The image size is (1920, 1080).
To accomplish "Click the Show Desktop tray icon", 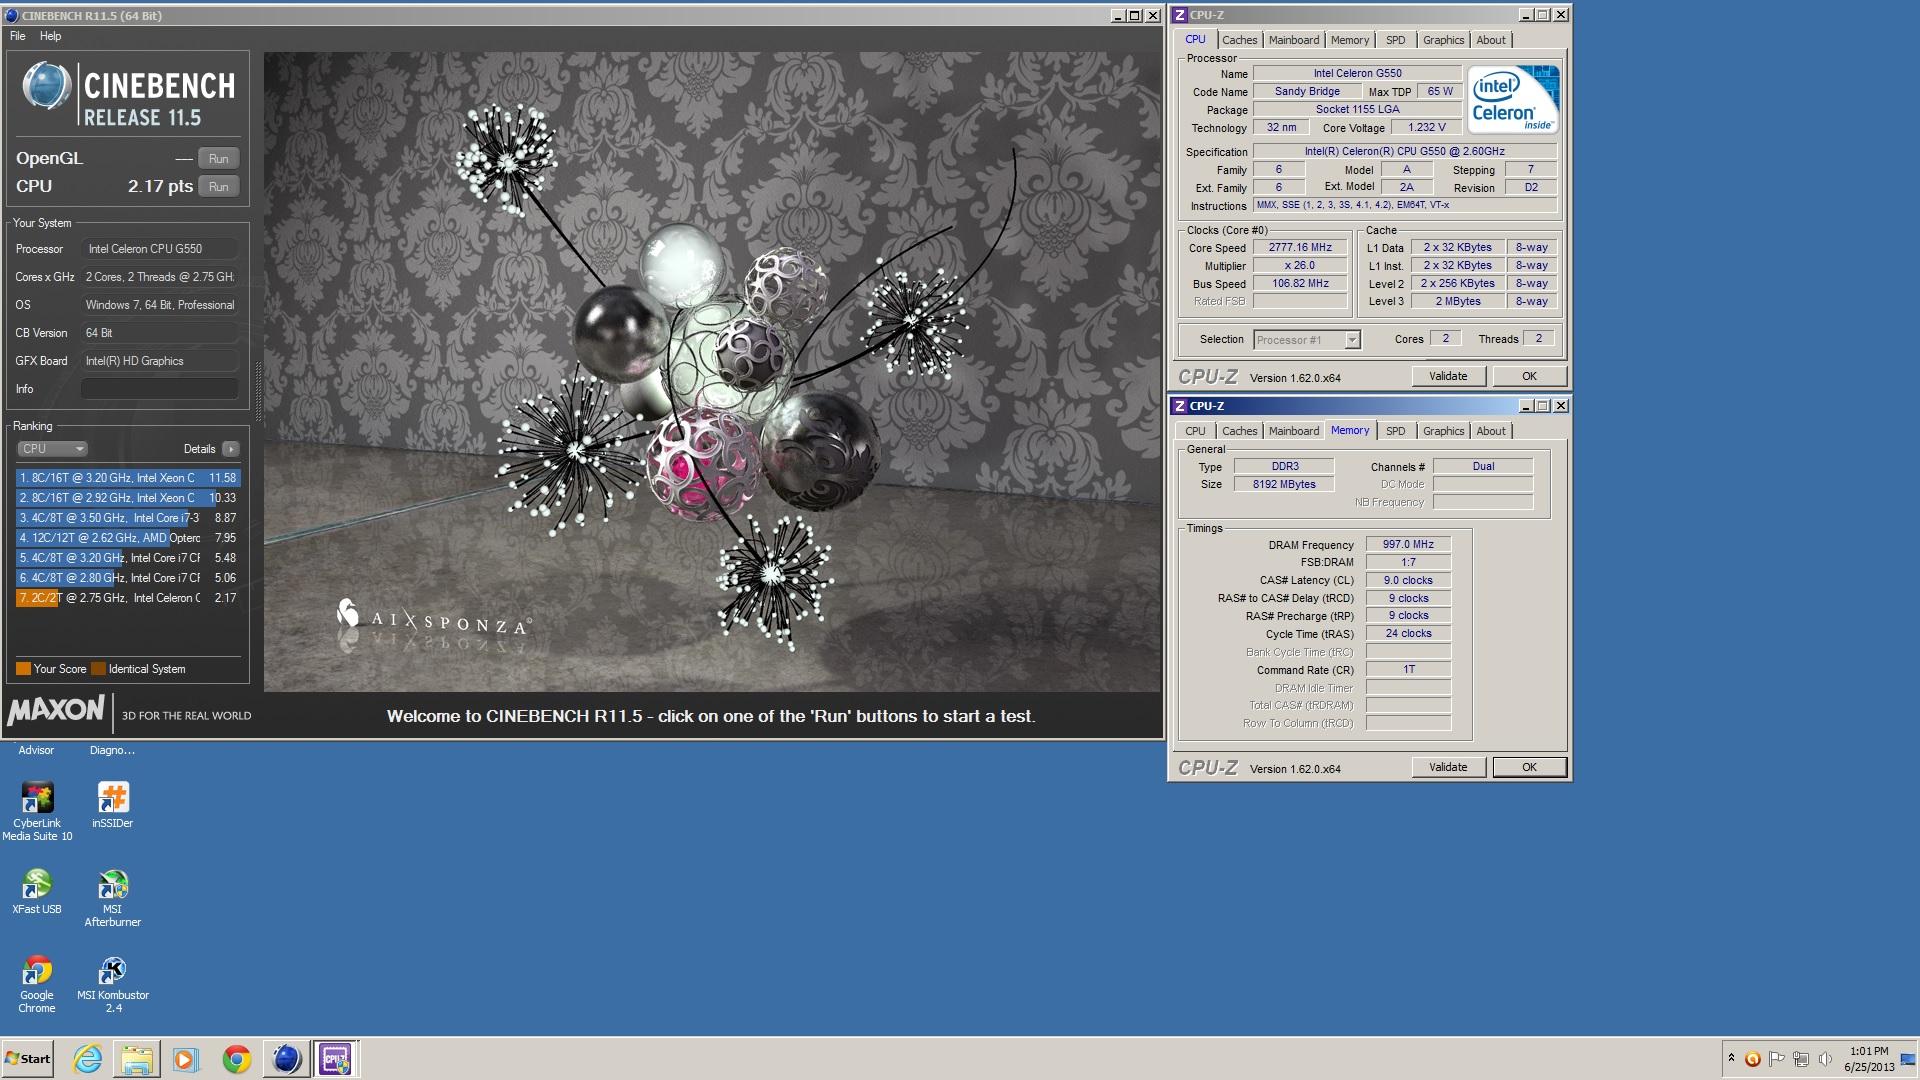I will tap(1909, 1059).
